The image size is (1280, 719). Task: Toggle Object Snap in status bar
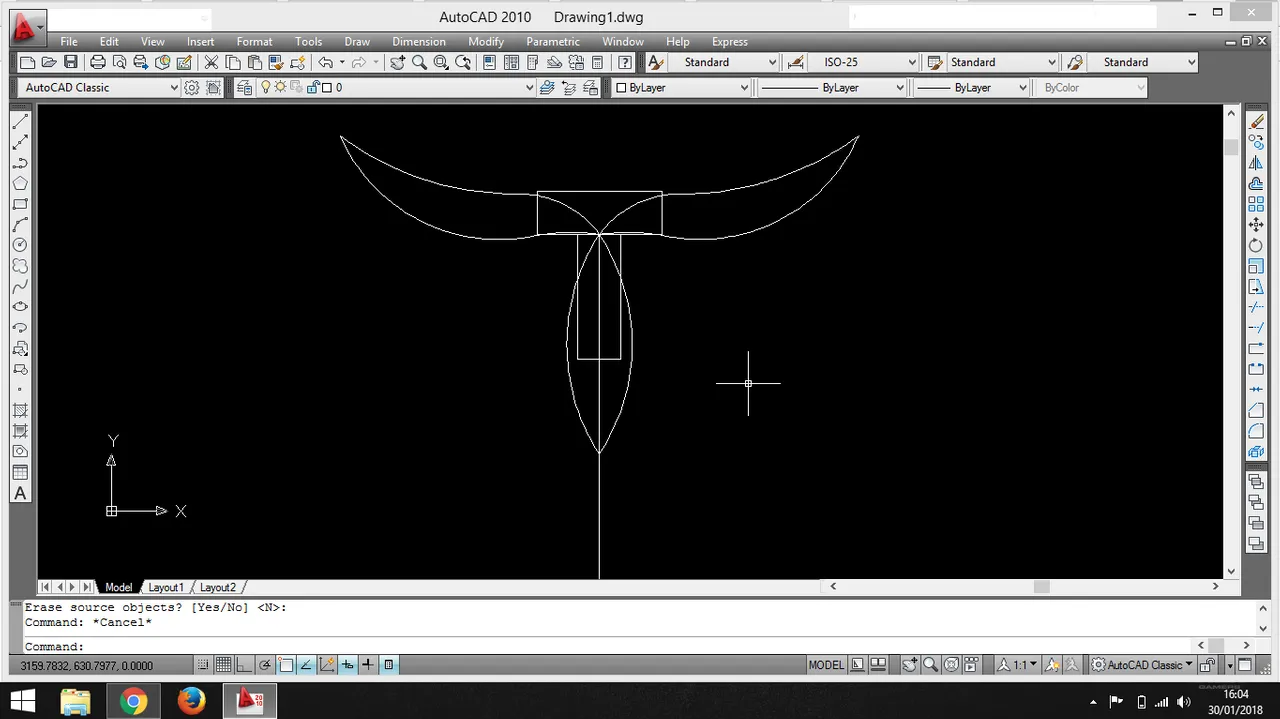pyautogui.click(x=286, y=665)
